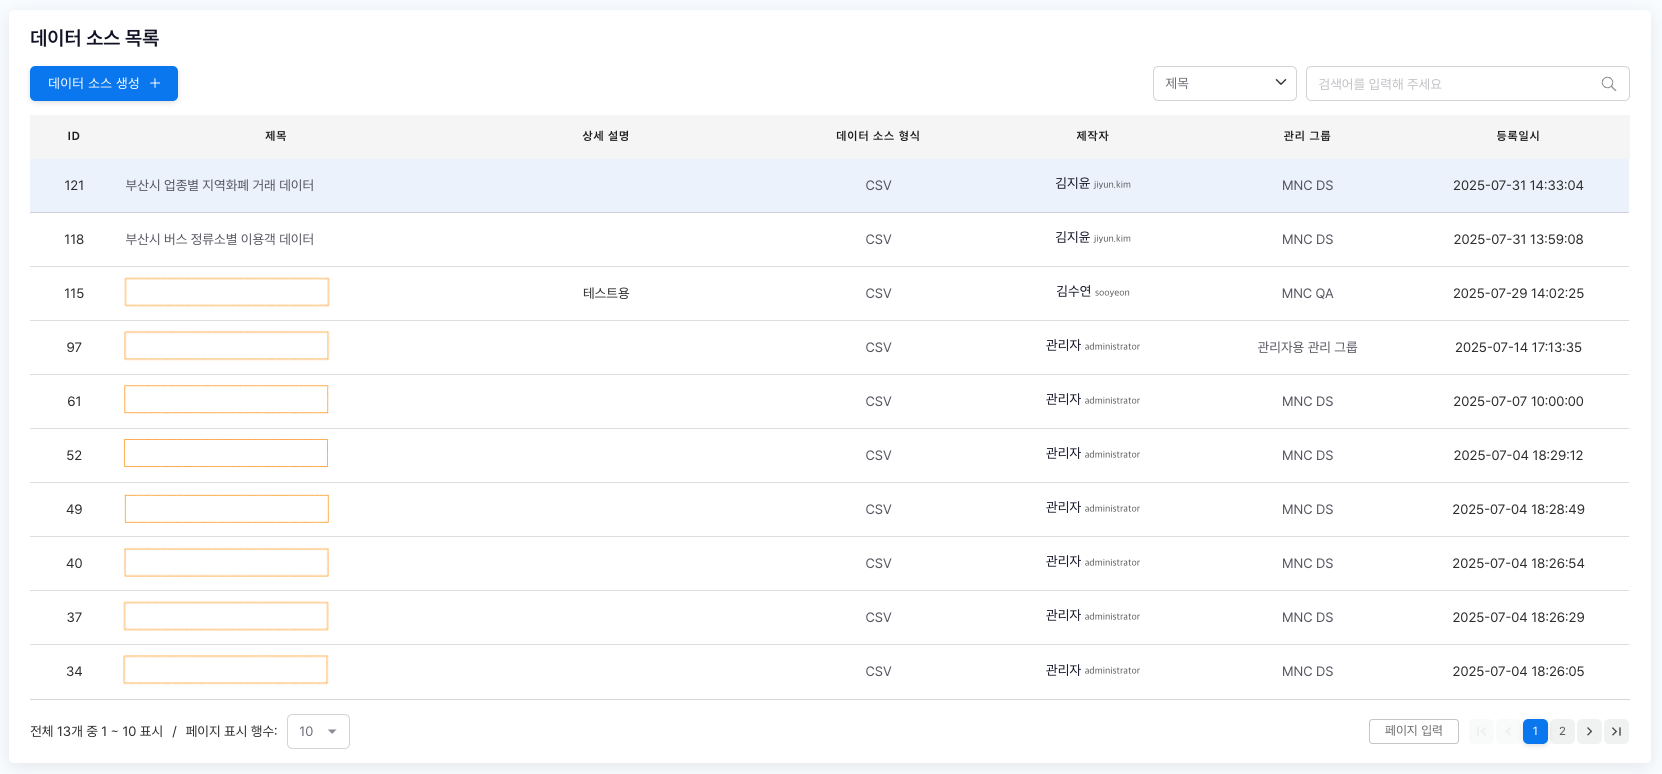The width and height of the screenshot is (1662, 774).
Task: Click the first page arrow icon
Action: [1481, 731]
